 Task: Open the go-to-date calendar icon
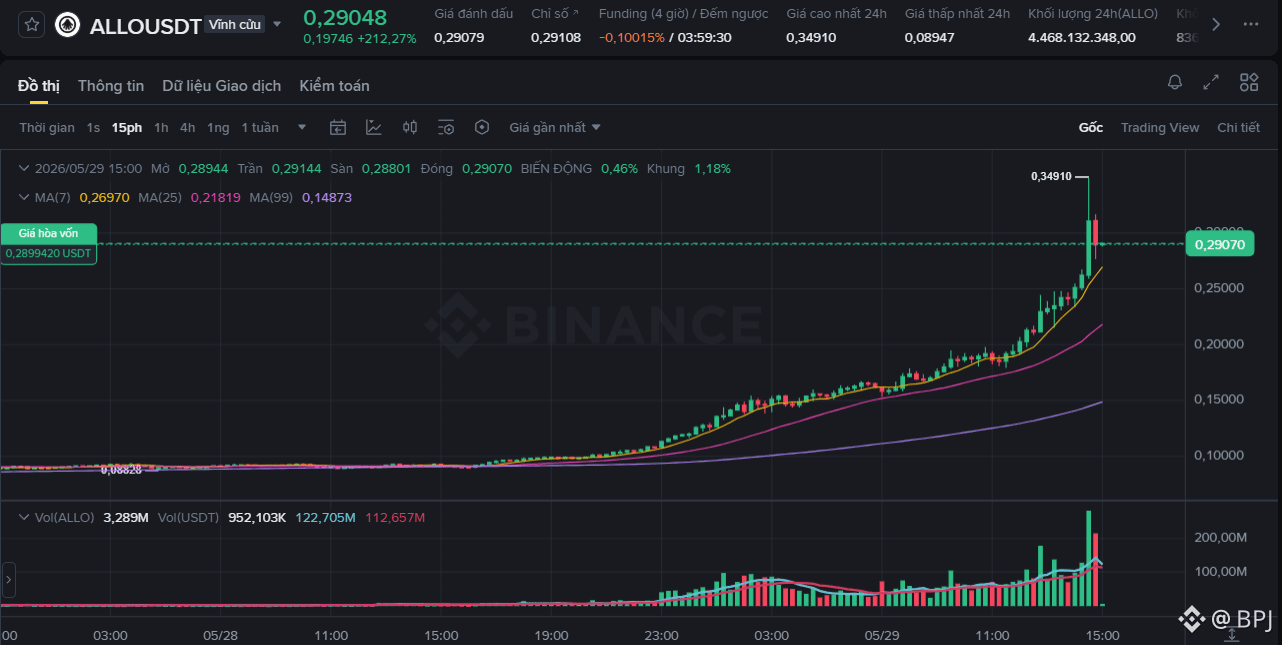[x=338, y=127]
